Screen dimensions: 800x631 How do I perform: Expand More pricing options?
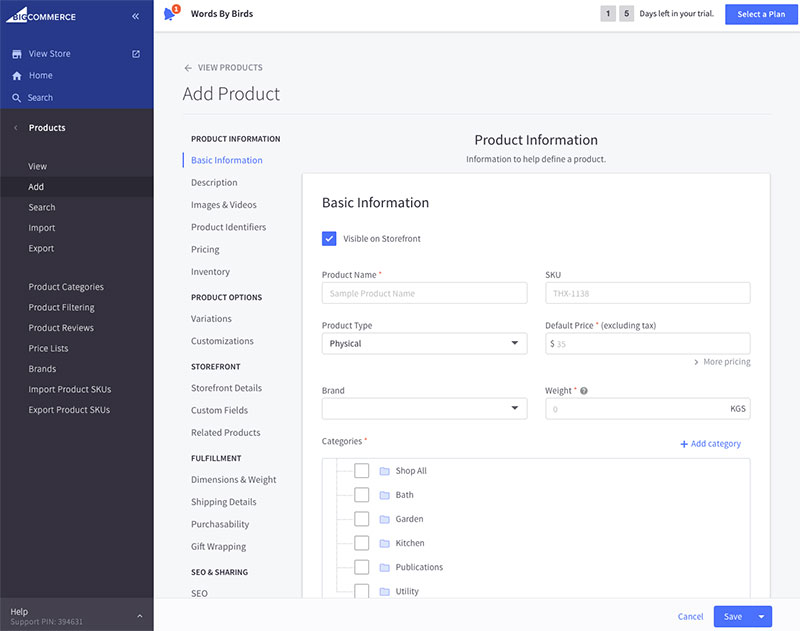tap(722, 362)
